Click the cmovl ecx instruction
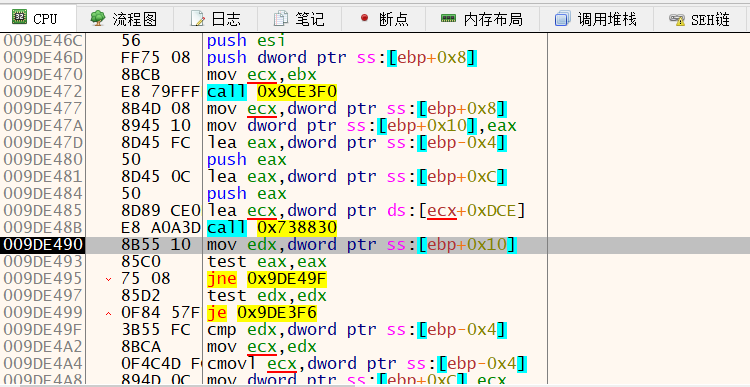The height and width of the screenshot is (387, 750). click(x=367, y=364)
